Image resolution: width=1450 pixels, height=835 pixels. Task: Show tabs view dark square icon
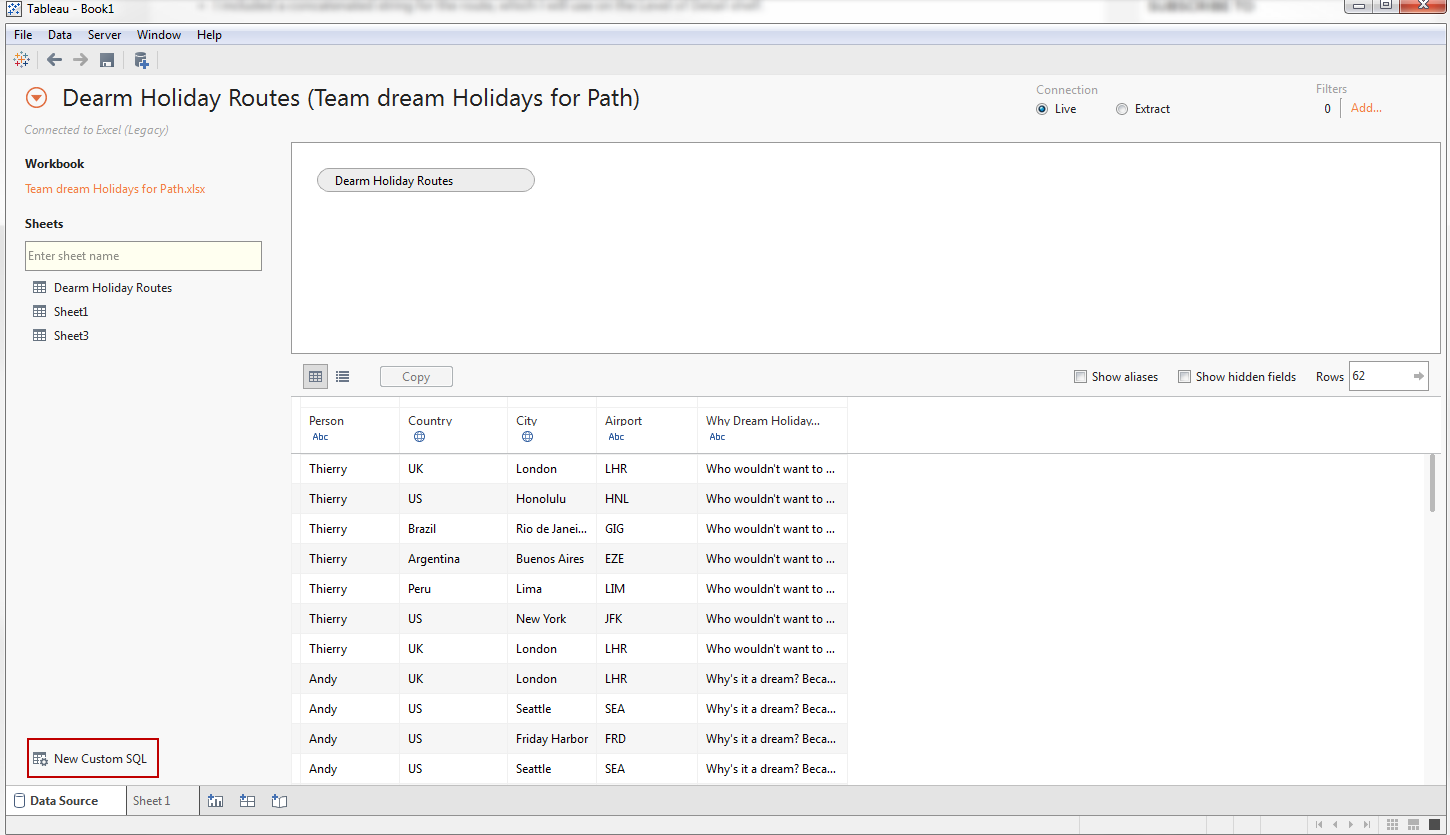[1433, 825]
